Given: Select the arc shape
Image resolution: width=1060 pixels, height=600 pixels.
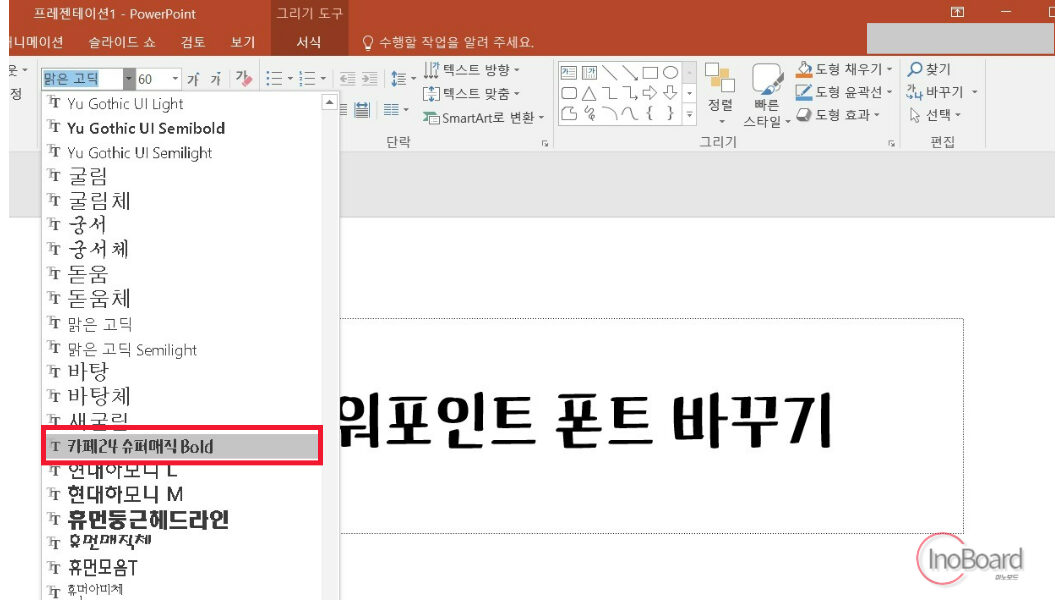Looking at the screenshot, I should click(x=610, y=113).
